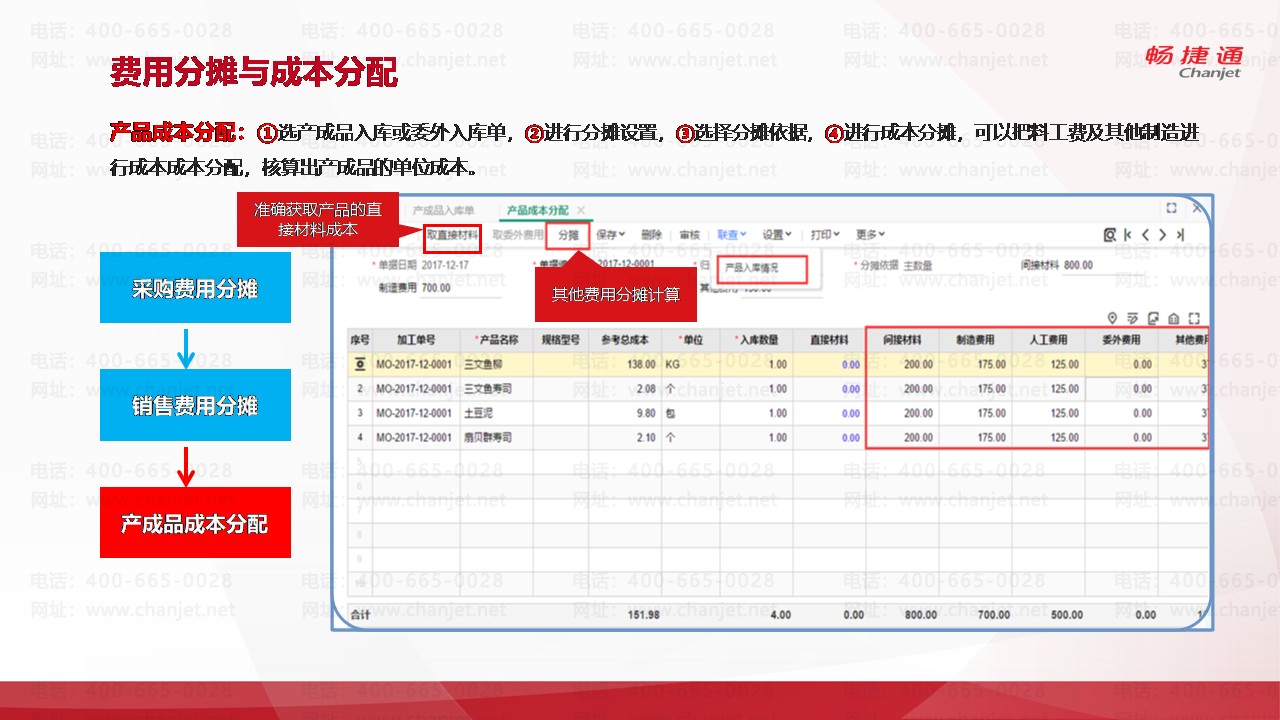
Task: Click the 规格型号 column header
Action: coord(560,340)
